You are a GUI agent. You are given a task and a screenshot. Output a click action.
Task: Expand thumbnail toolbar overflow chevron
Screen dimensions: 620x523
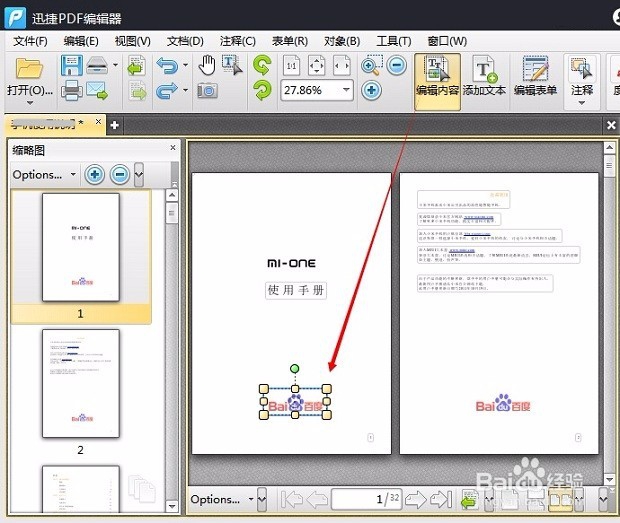[139, 174]
